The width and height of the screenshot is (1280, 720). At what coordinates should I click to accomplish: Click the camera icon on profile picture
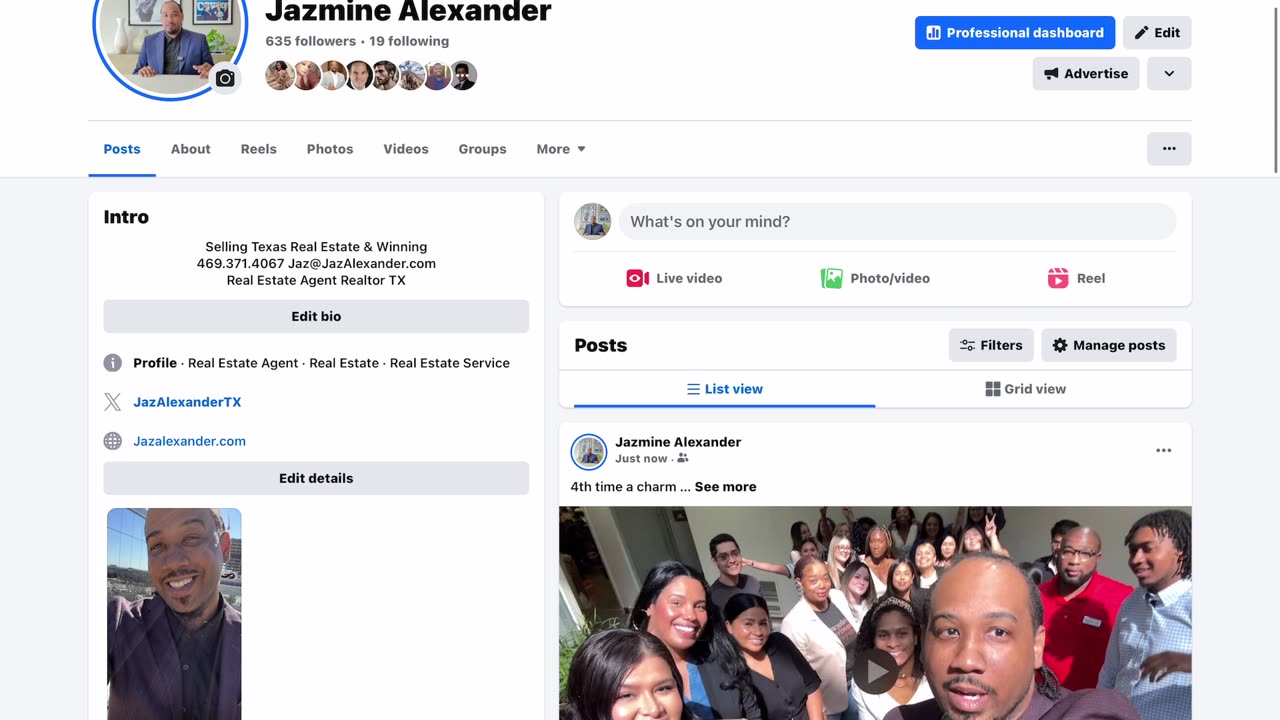[225, 78]
